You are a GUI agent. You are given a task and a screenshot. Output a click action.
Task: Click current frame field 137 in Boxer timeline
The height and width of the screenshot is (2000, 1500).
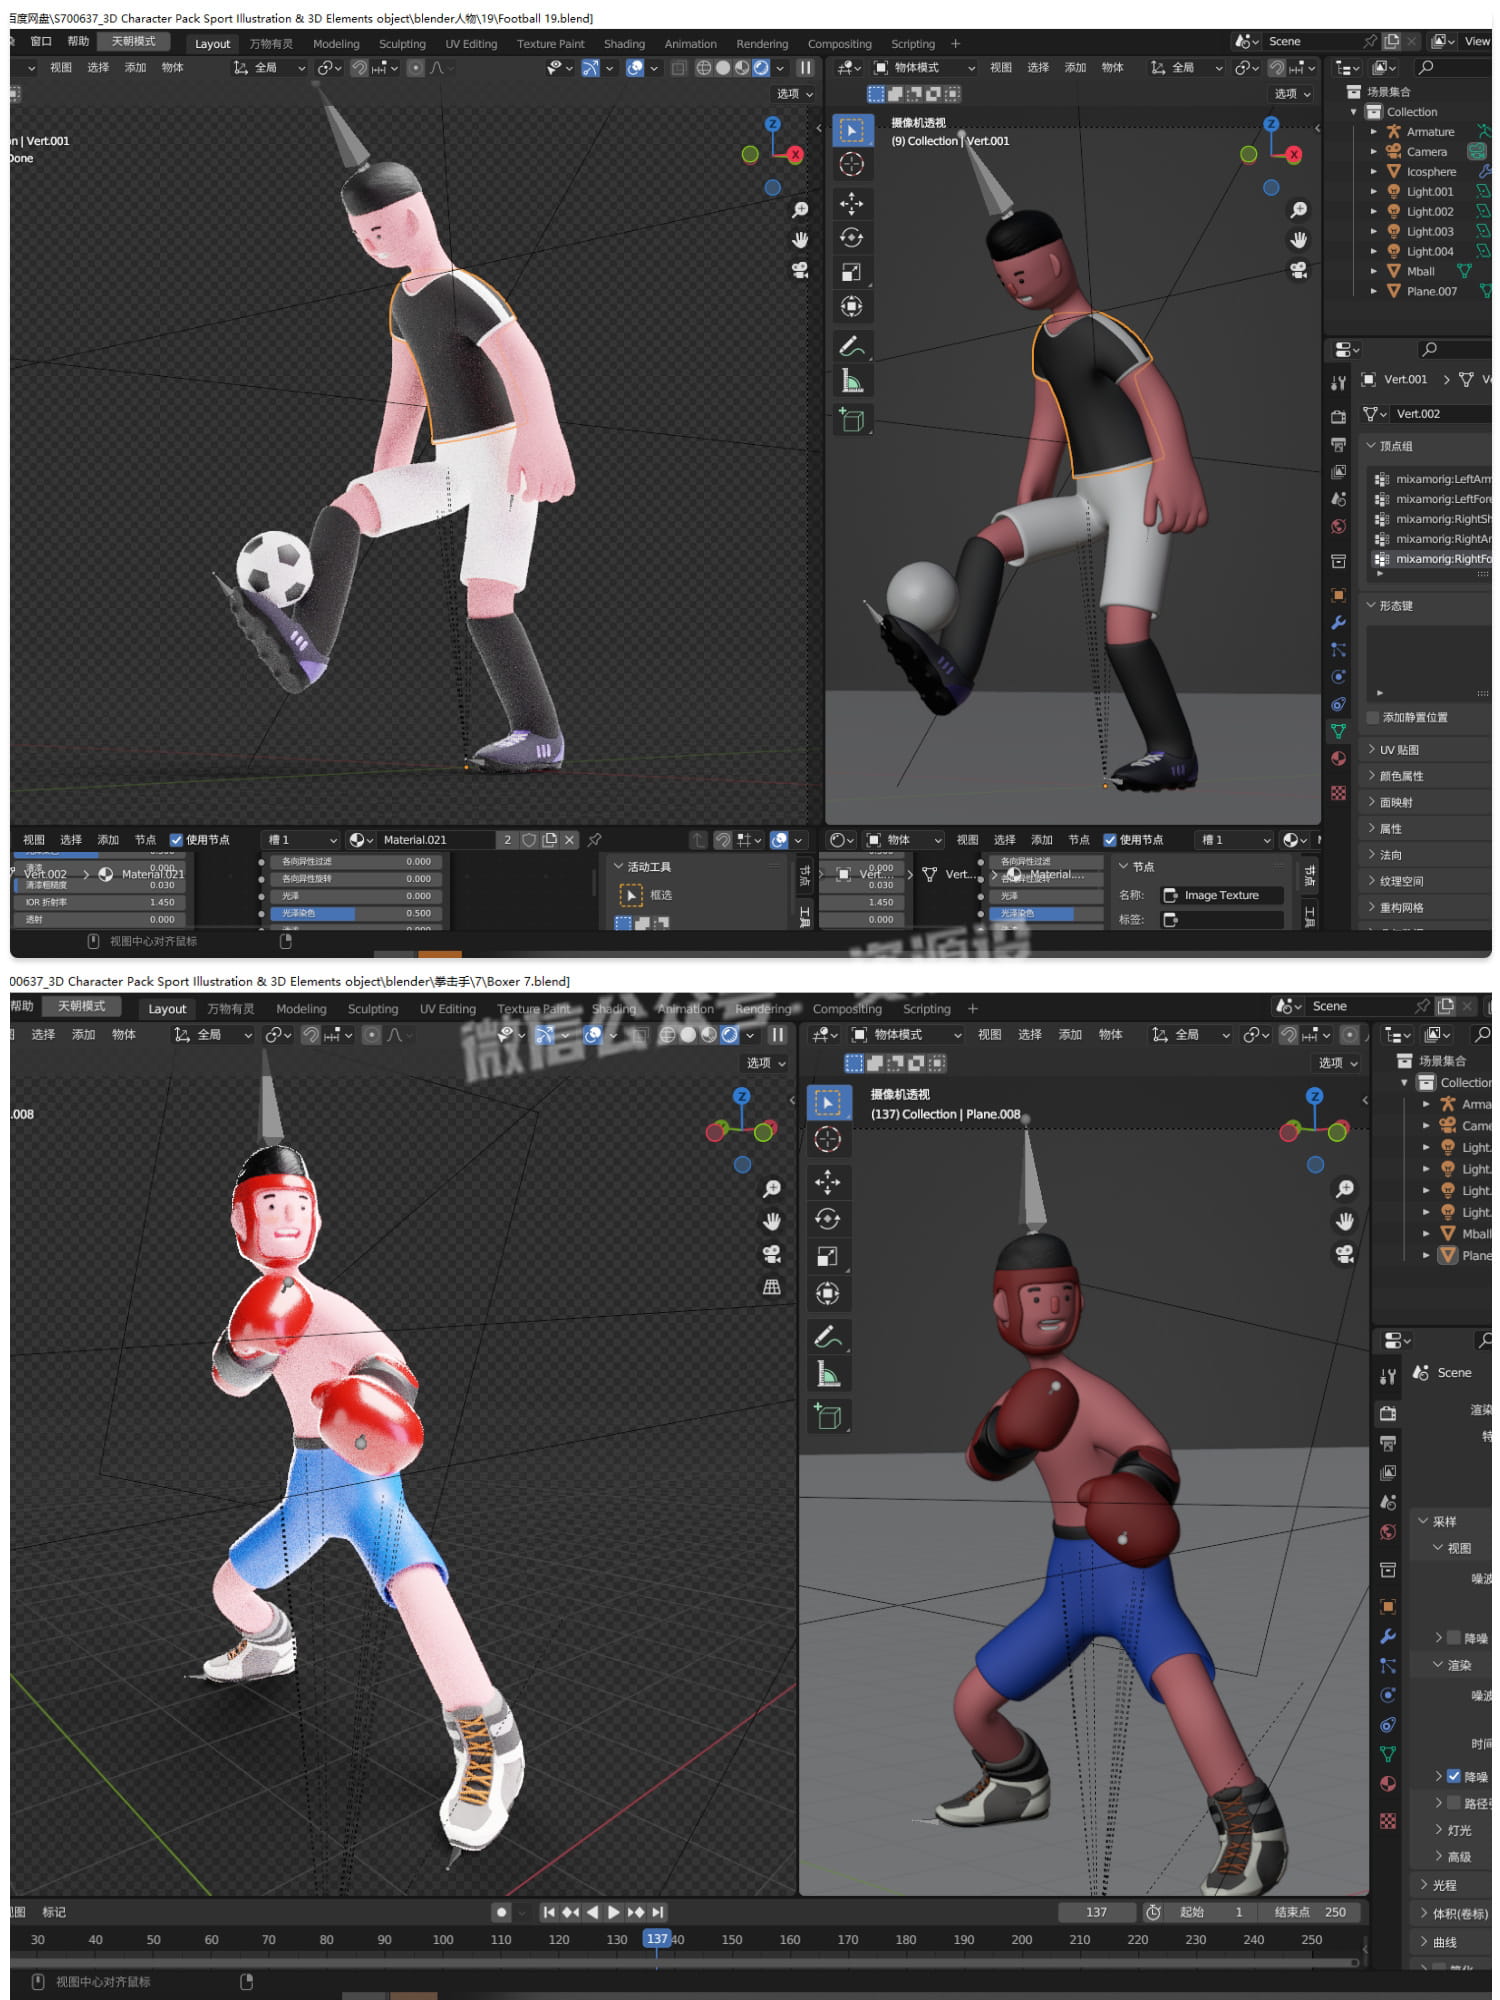click(x=1097, y=1912)
